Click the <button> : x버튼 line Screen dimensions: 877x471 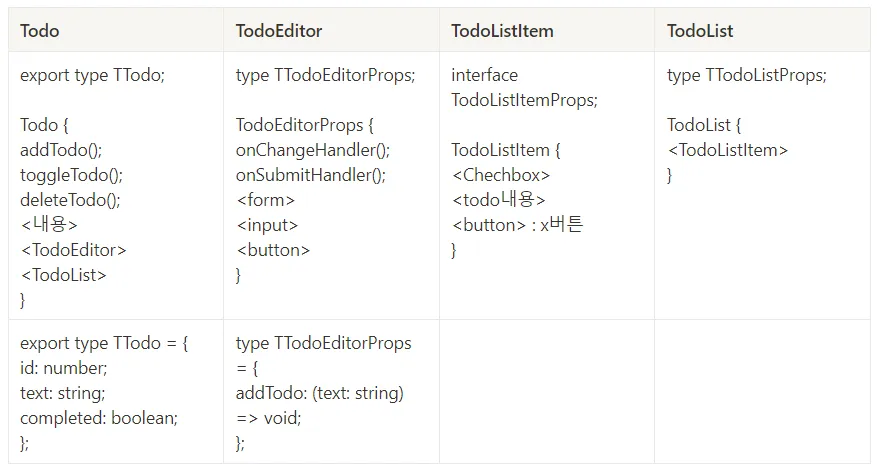coord(517,225)
